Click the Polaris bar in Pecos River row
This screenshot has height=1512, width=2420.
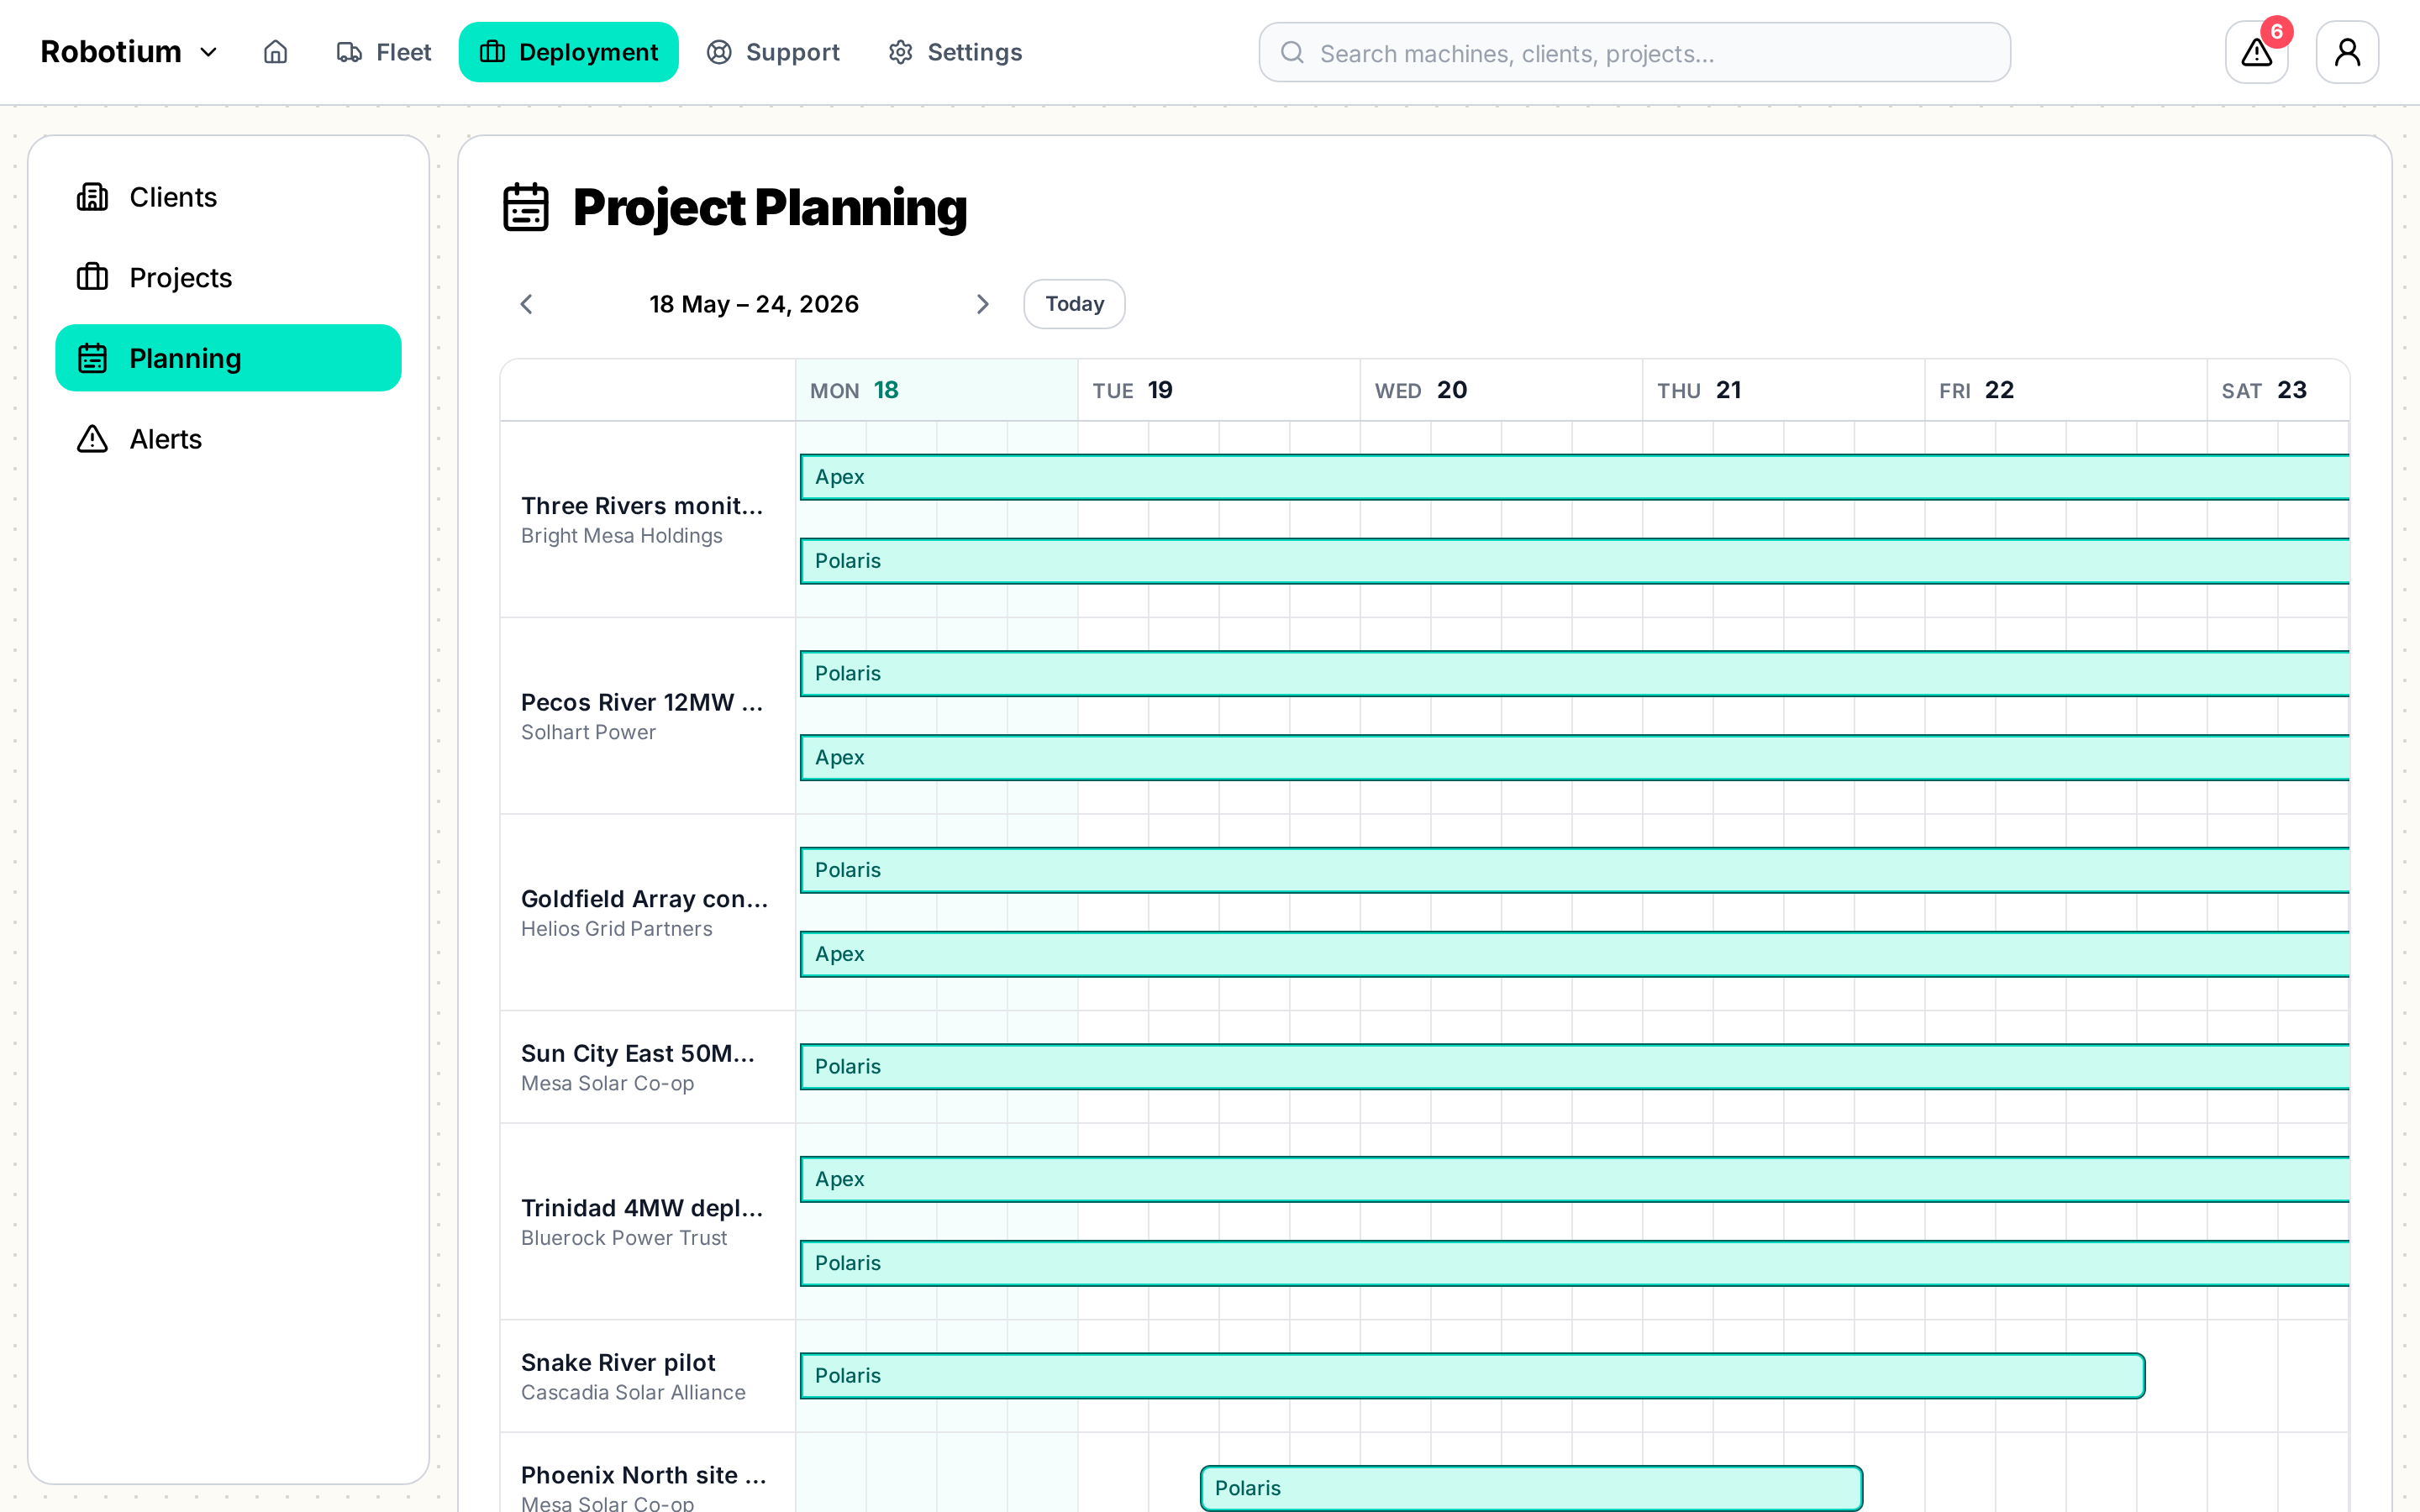(1575, 674)
